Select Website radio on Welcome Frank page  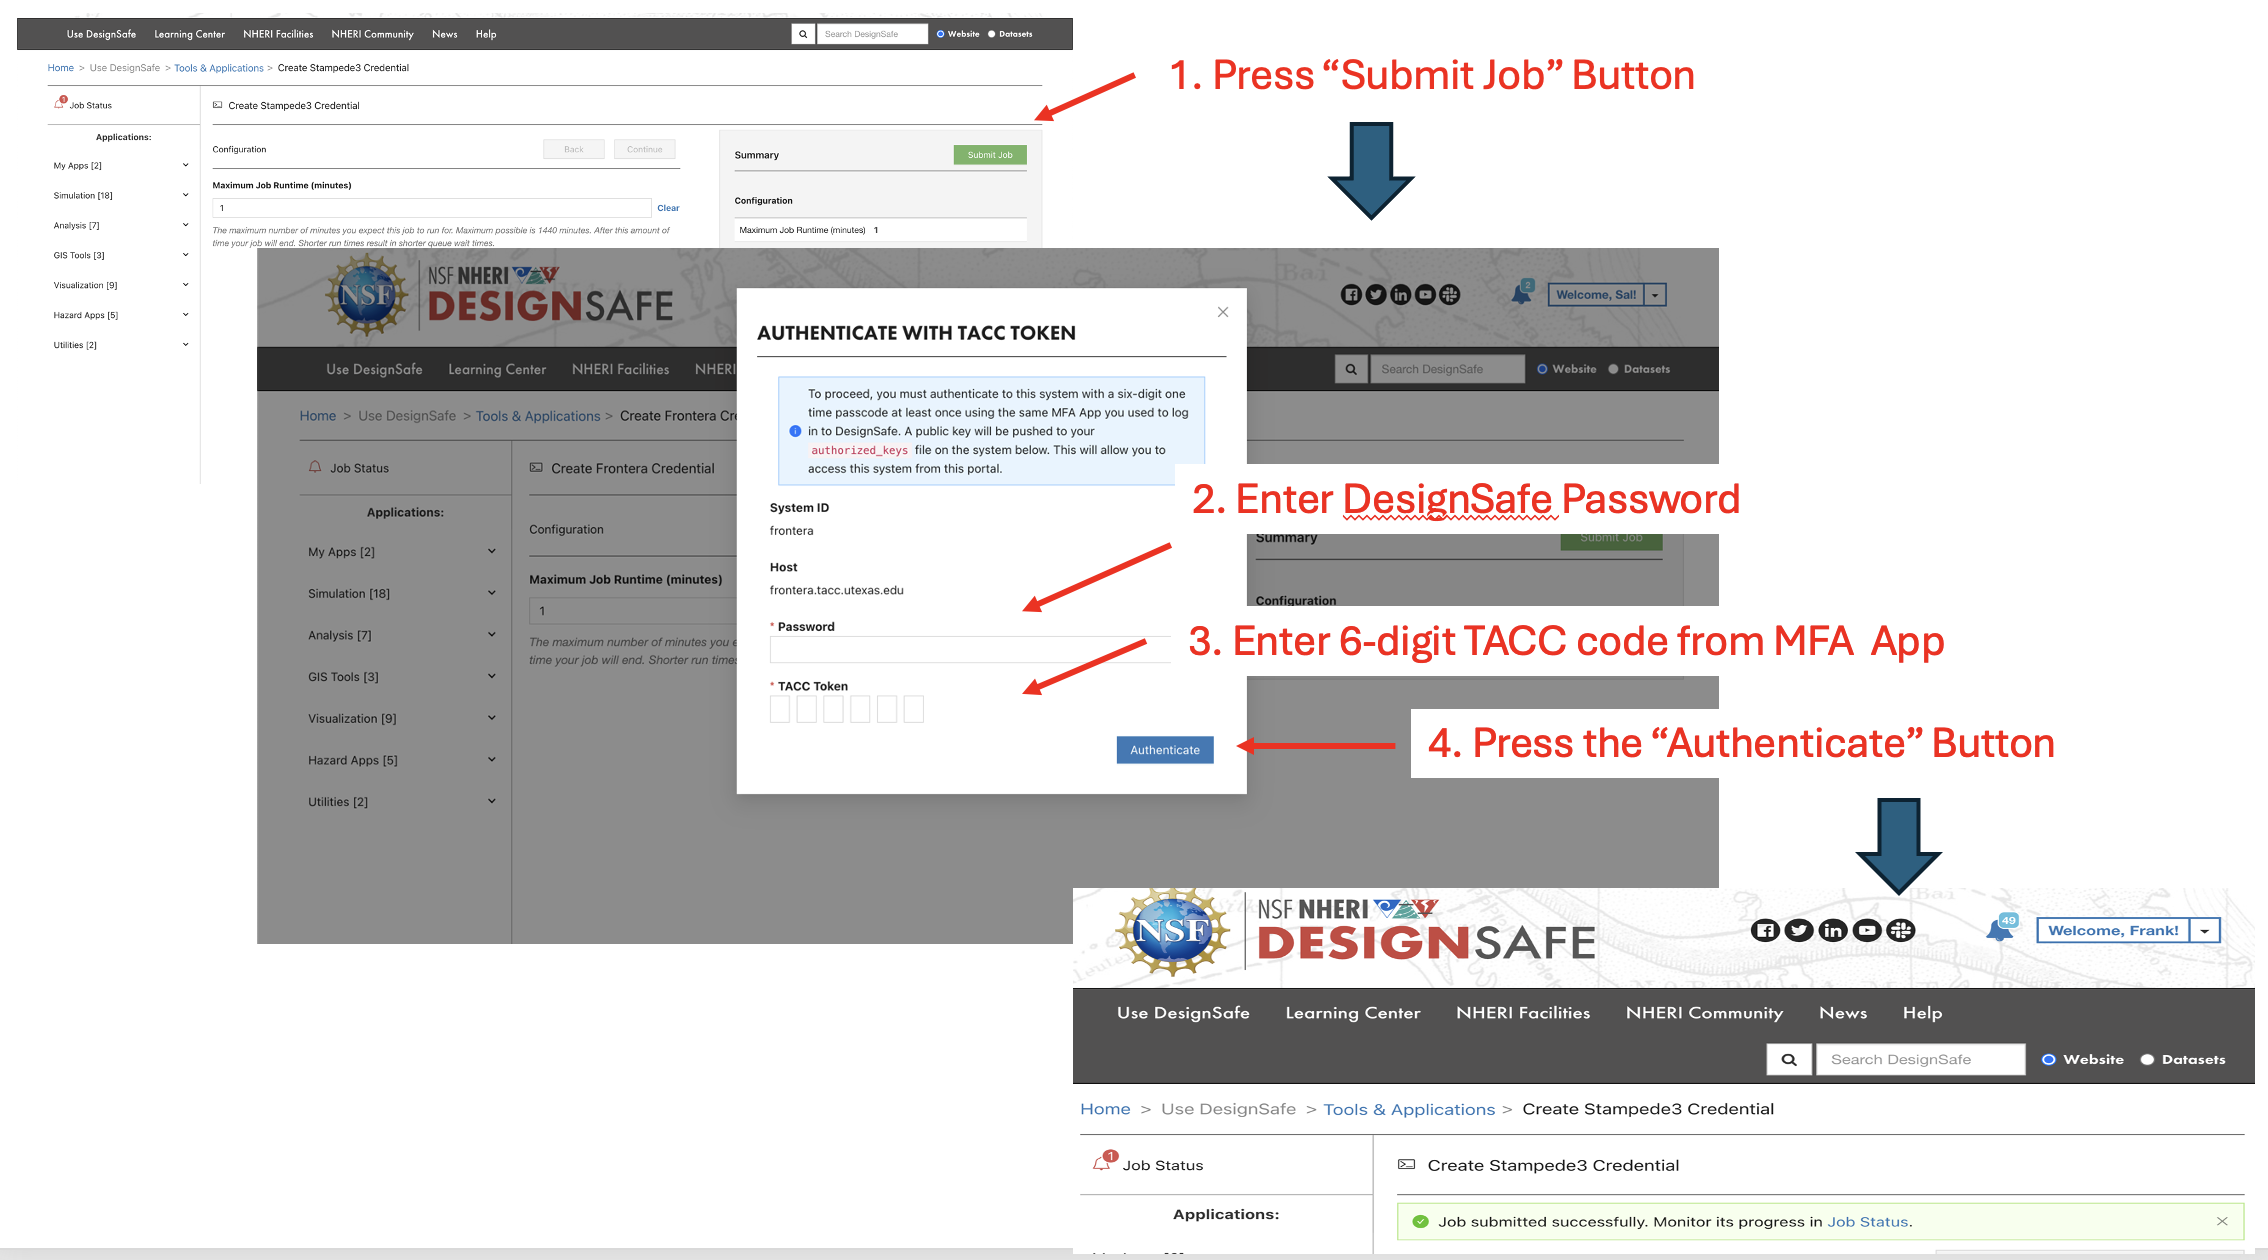(x=2048, y=1060)
